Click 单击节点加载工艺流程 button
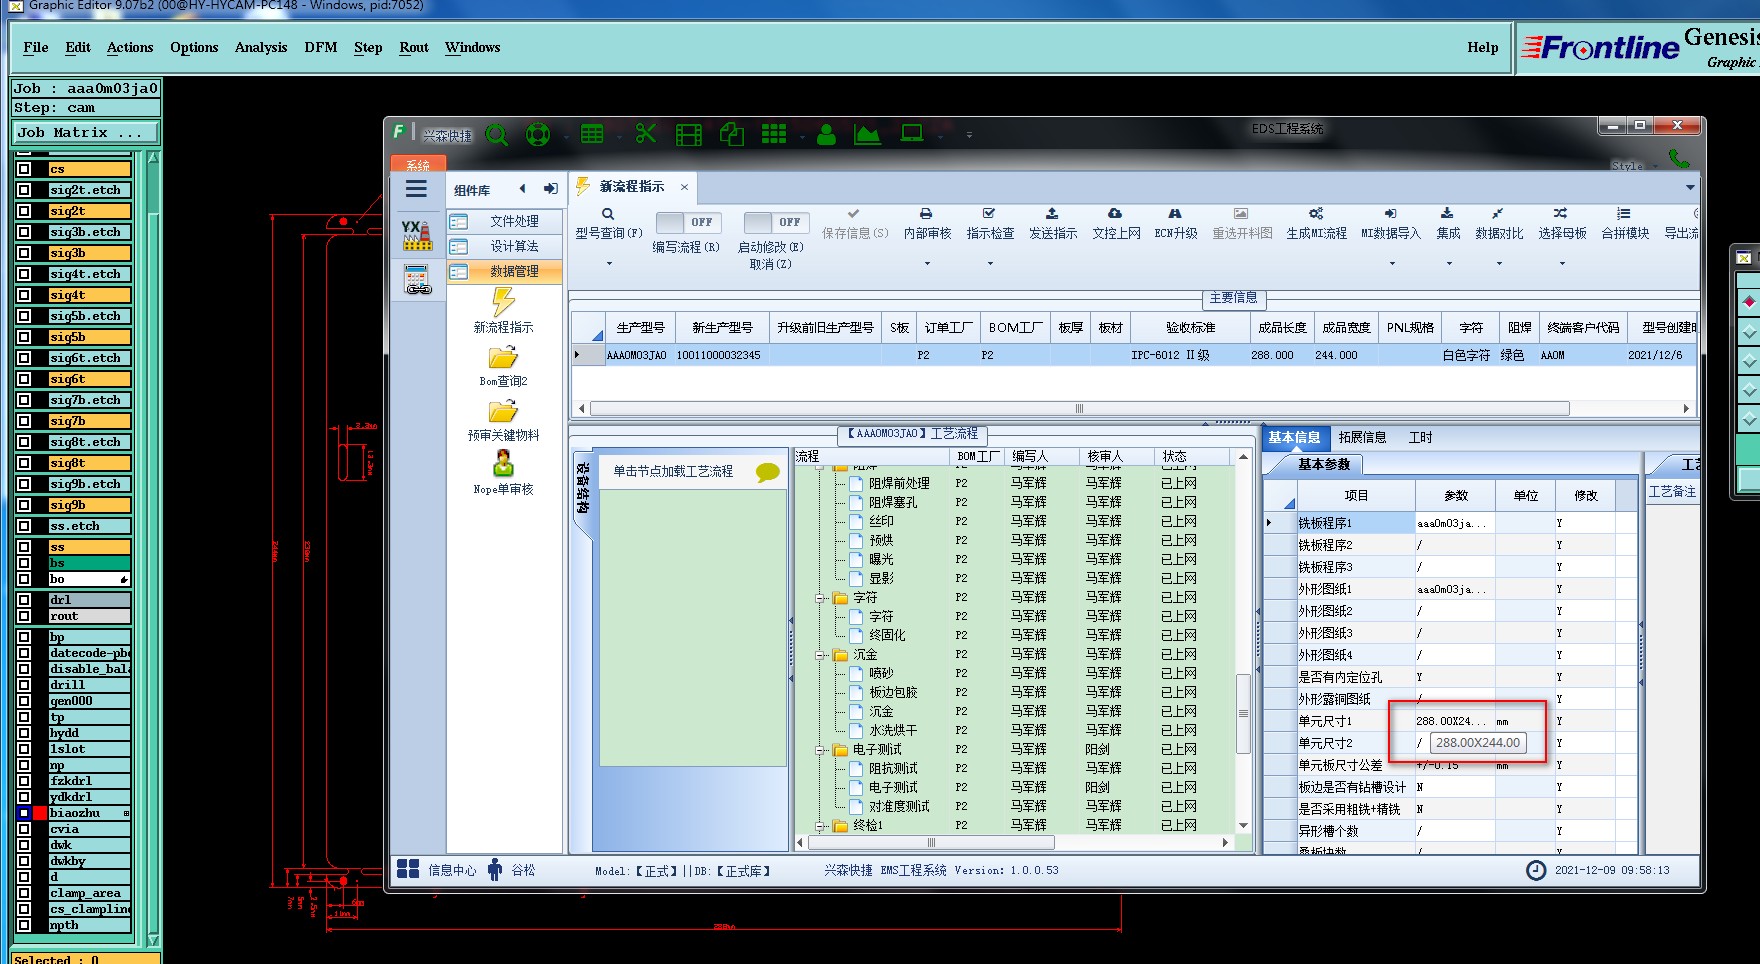 click(673, 471)
